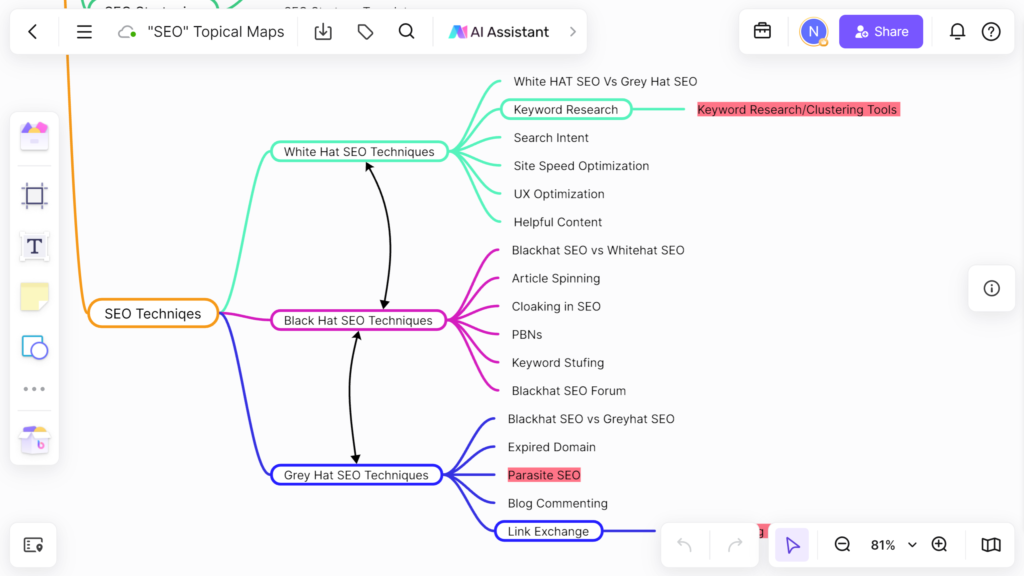Screen dimensions: 1024x576
Task: Open the AI Assistant
Action: click(499, 32)
